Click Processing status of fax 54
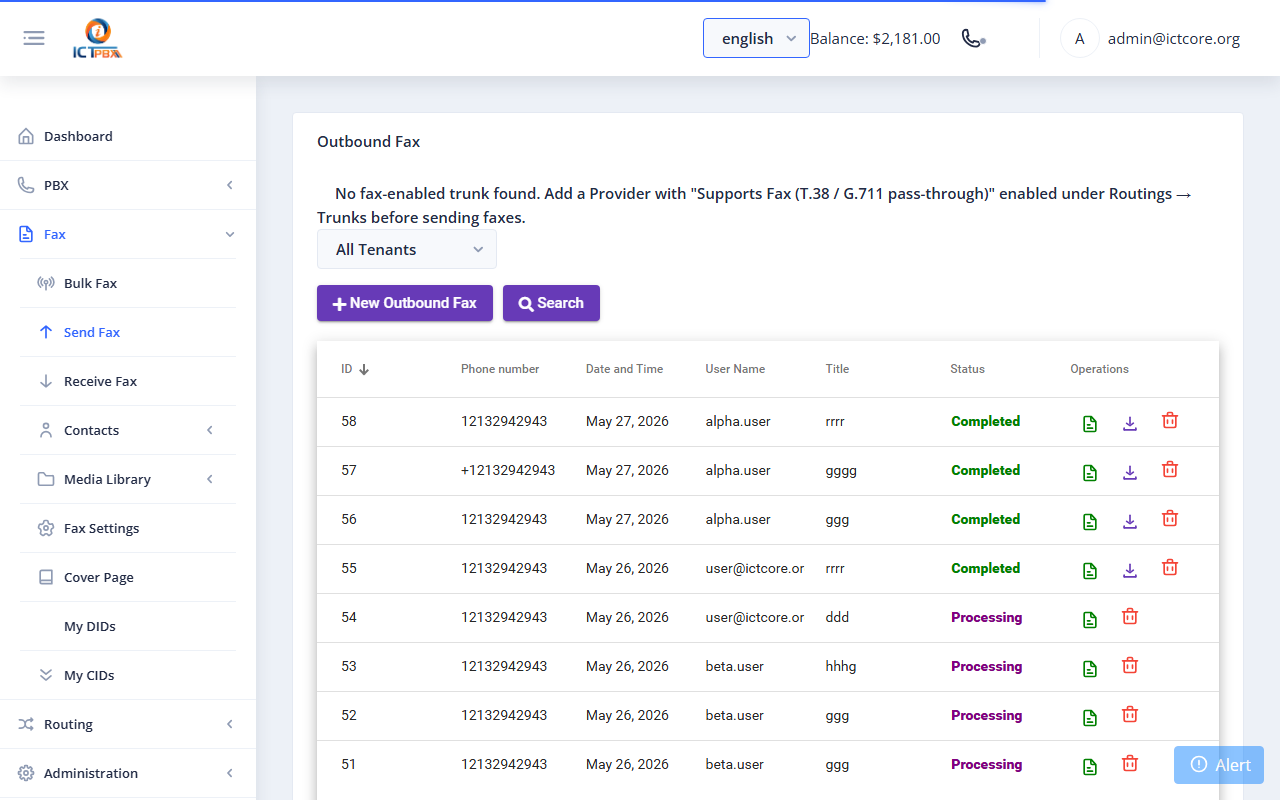 987,617
